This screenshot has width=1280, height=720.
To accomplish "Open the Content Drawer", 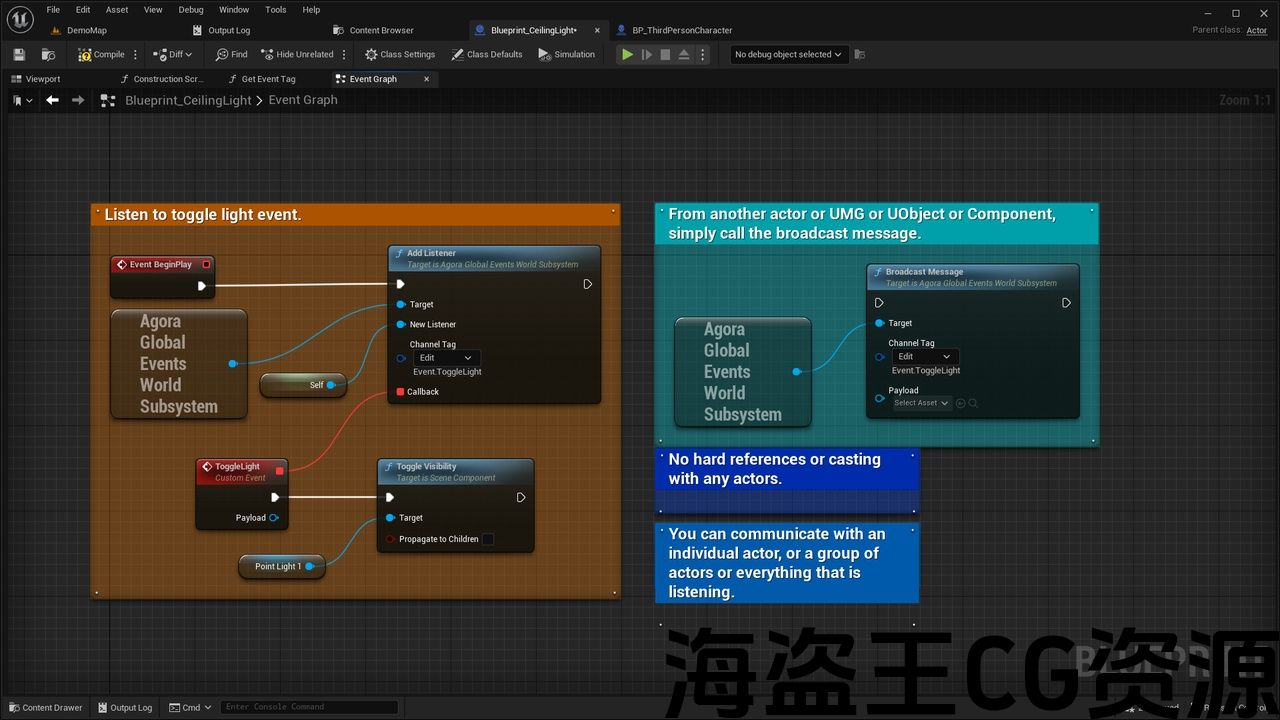I will pyautogui.click(x=45, y=707).
